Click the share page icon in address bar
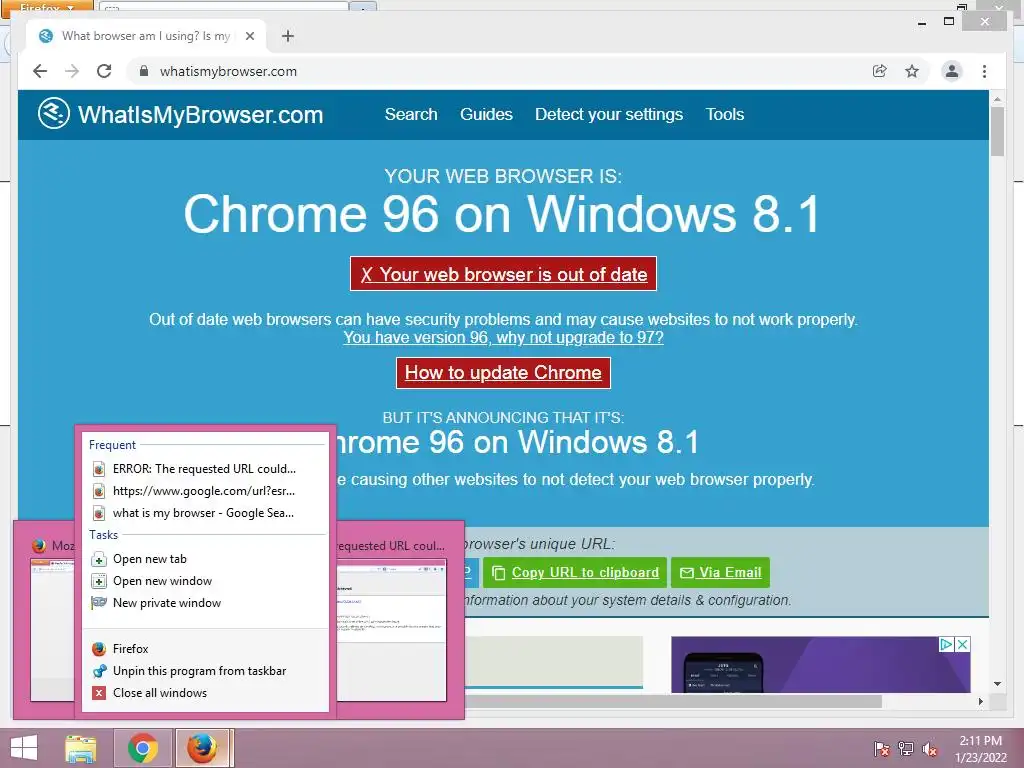Image resolution: width=1024 pixels, height=768 pixels. (x=880, y=71)
